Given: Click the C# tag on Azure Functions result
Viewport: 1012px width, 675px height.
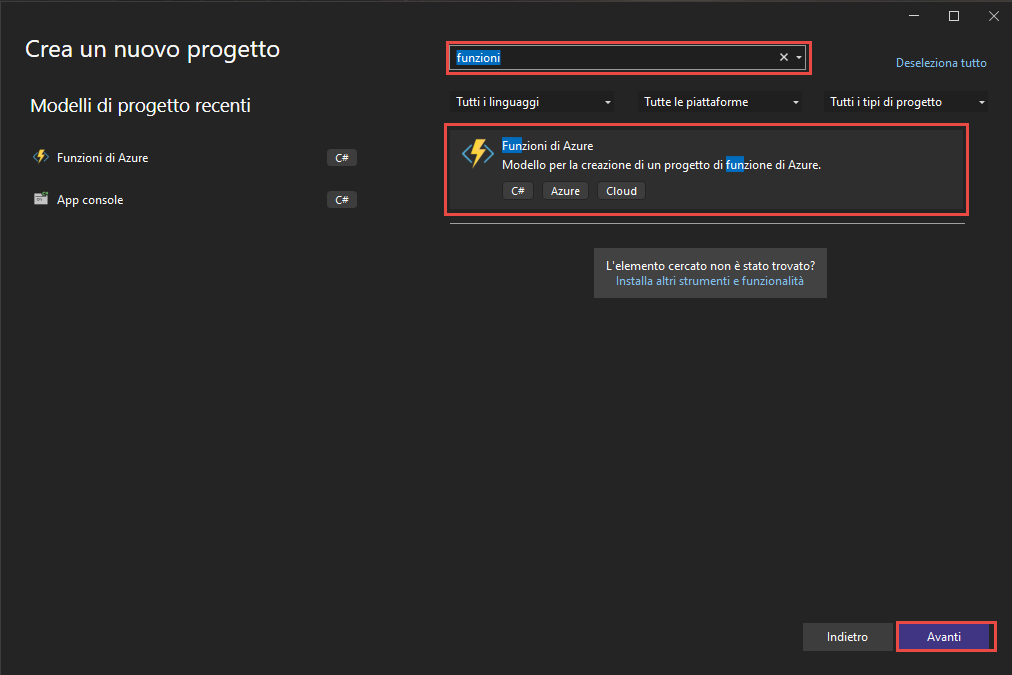Looking at the screenshot, I should coord(518,191).
